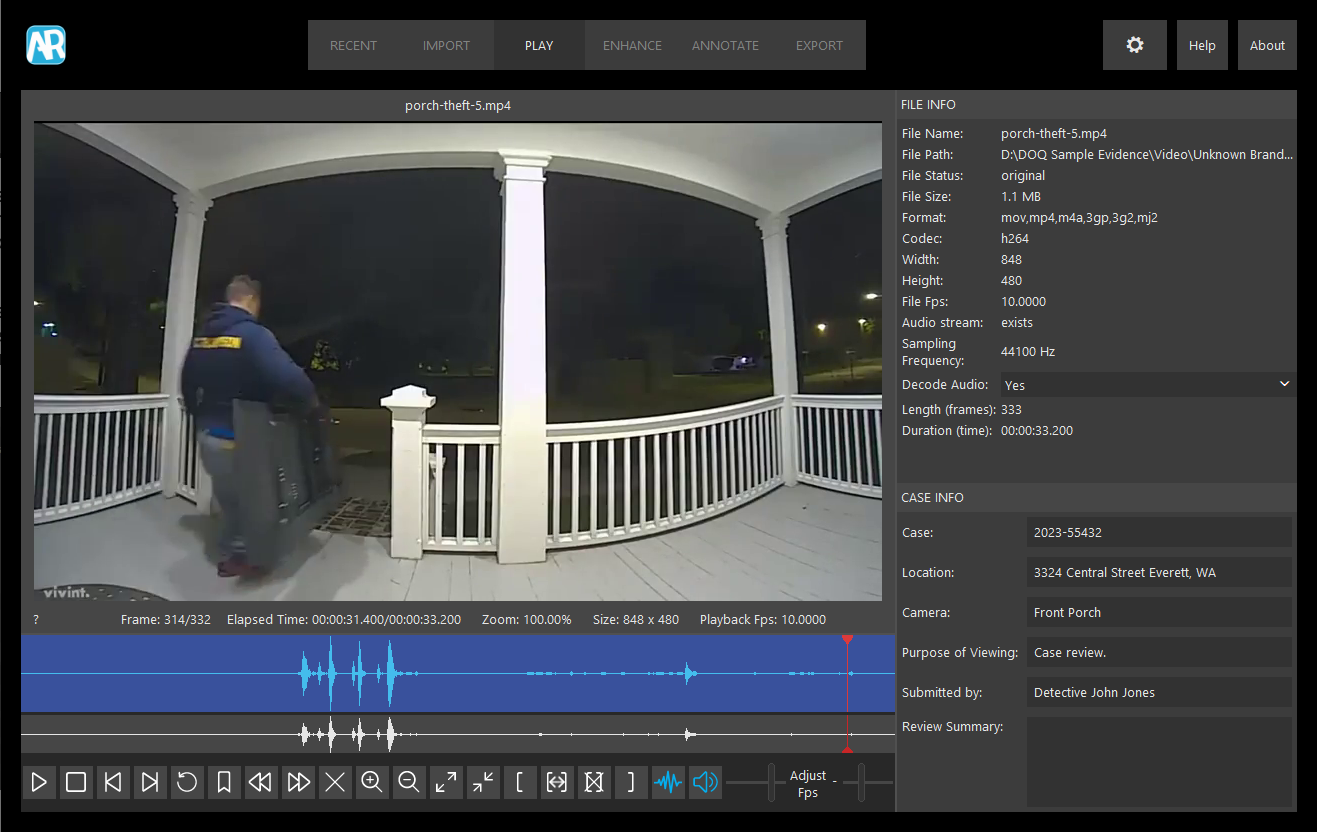
Task: Open the Decode Audio dropdown
Action: (x=1284, y=384)
